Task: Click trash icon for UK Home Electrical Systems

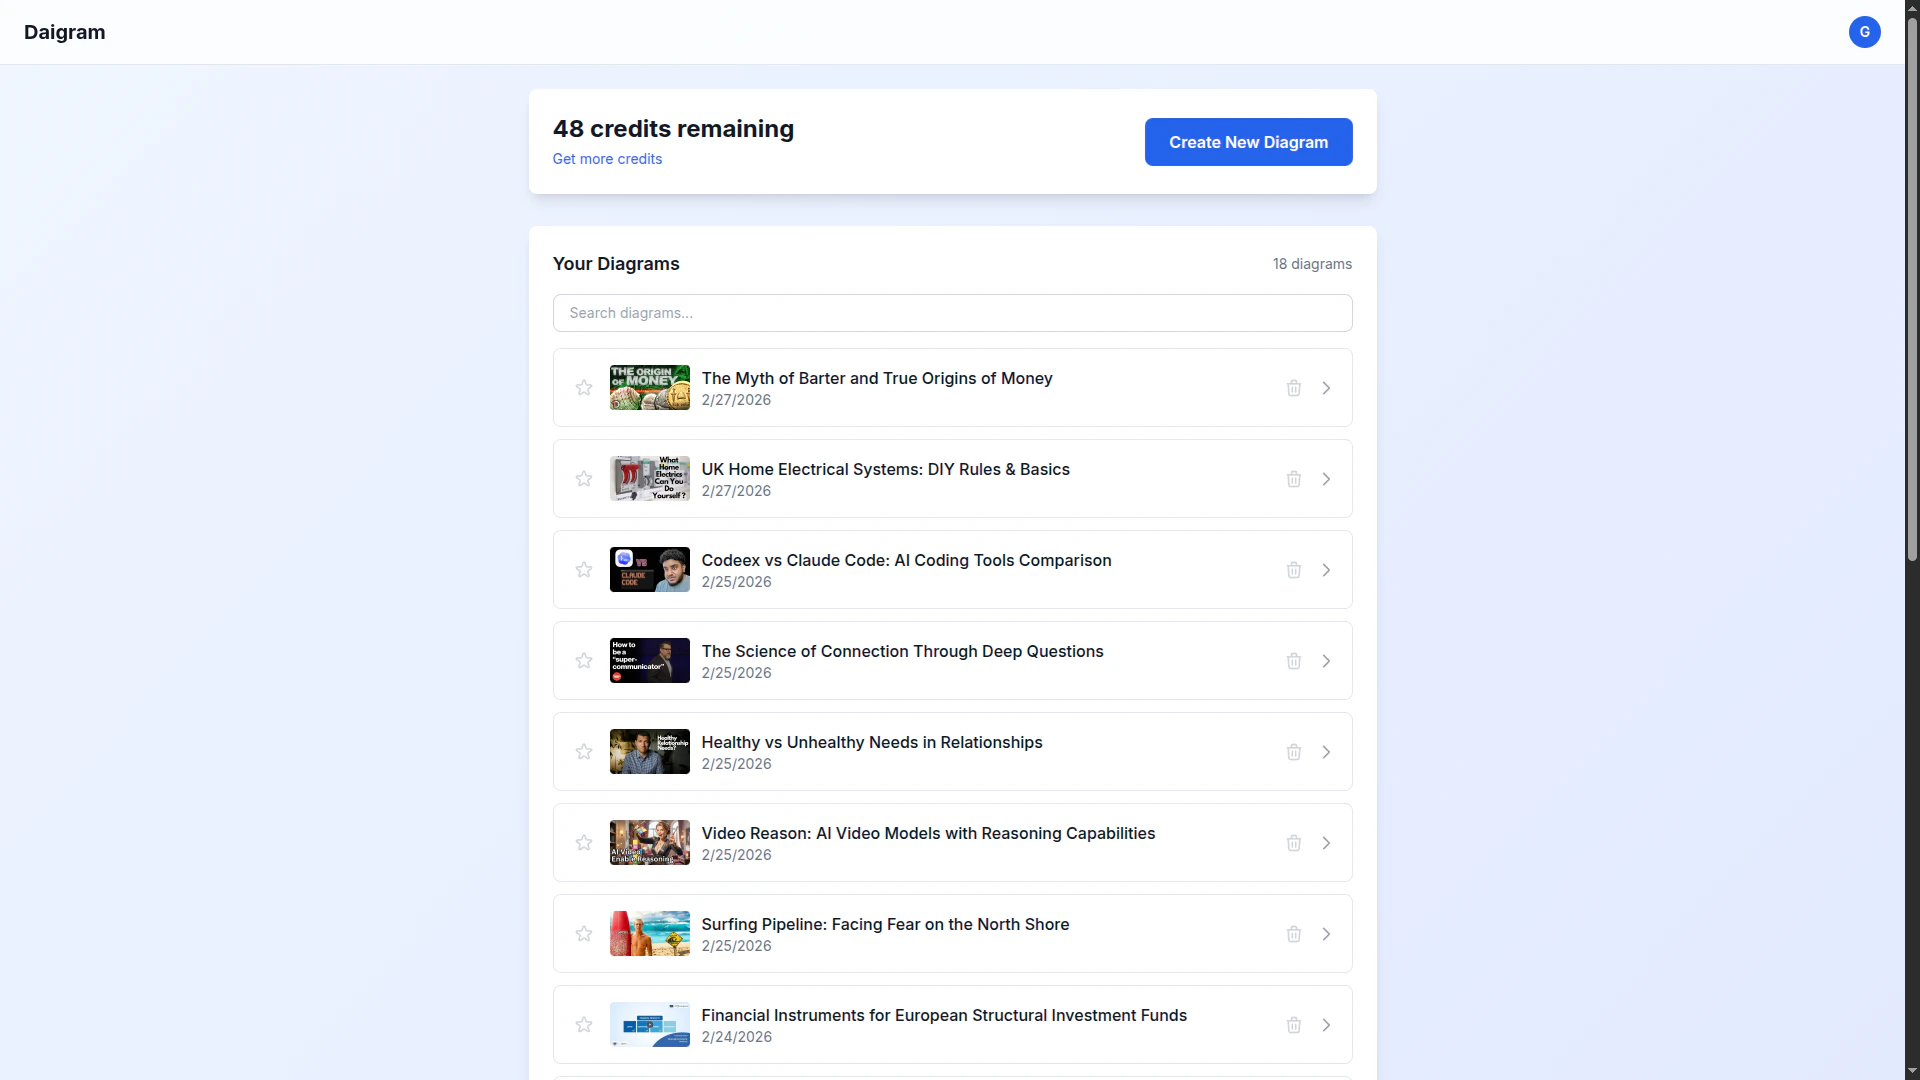Action: [1293, 479]
